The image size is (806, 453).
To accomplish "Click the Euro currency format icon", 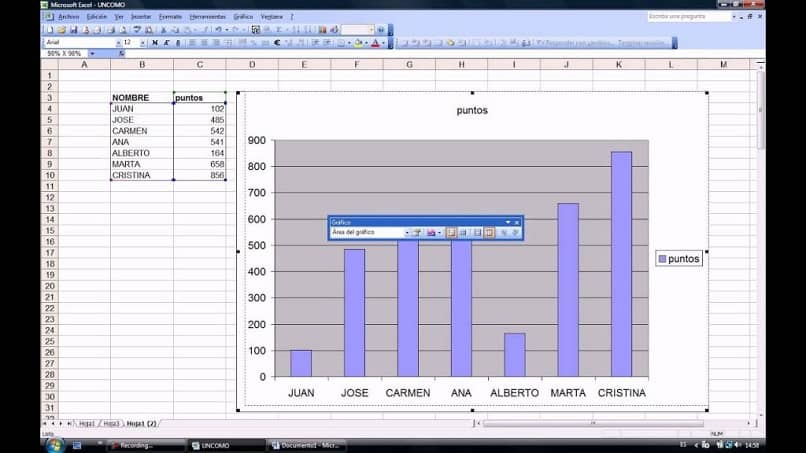I will click(276, 43).
